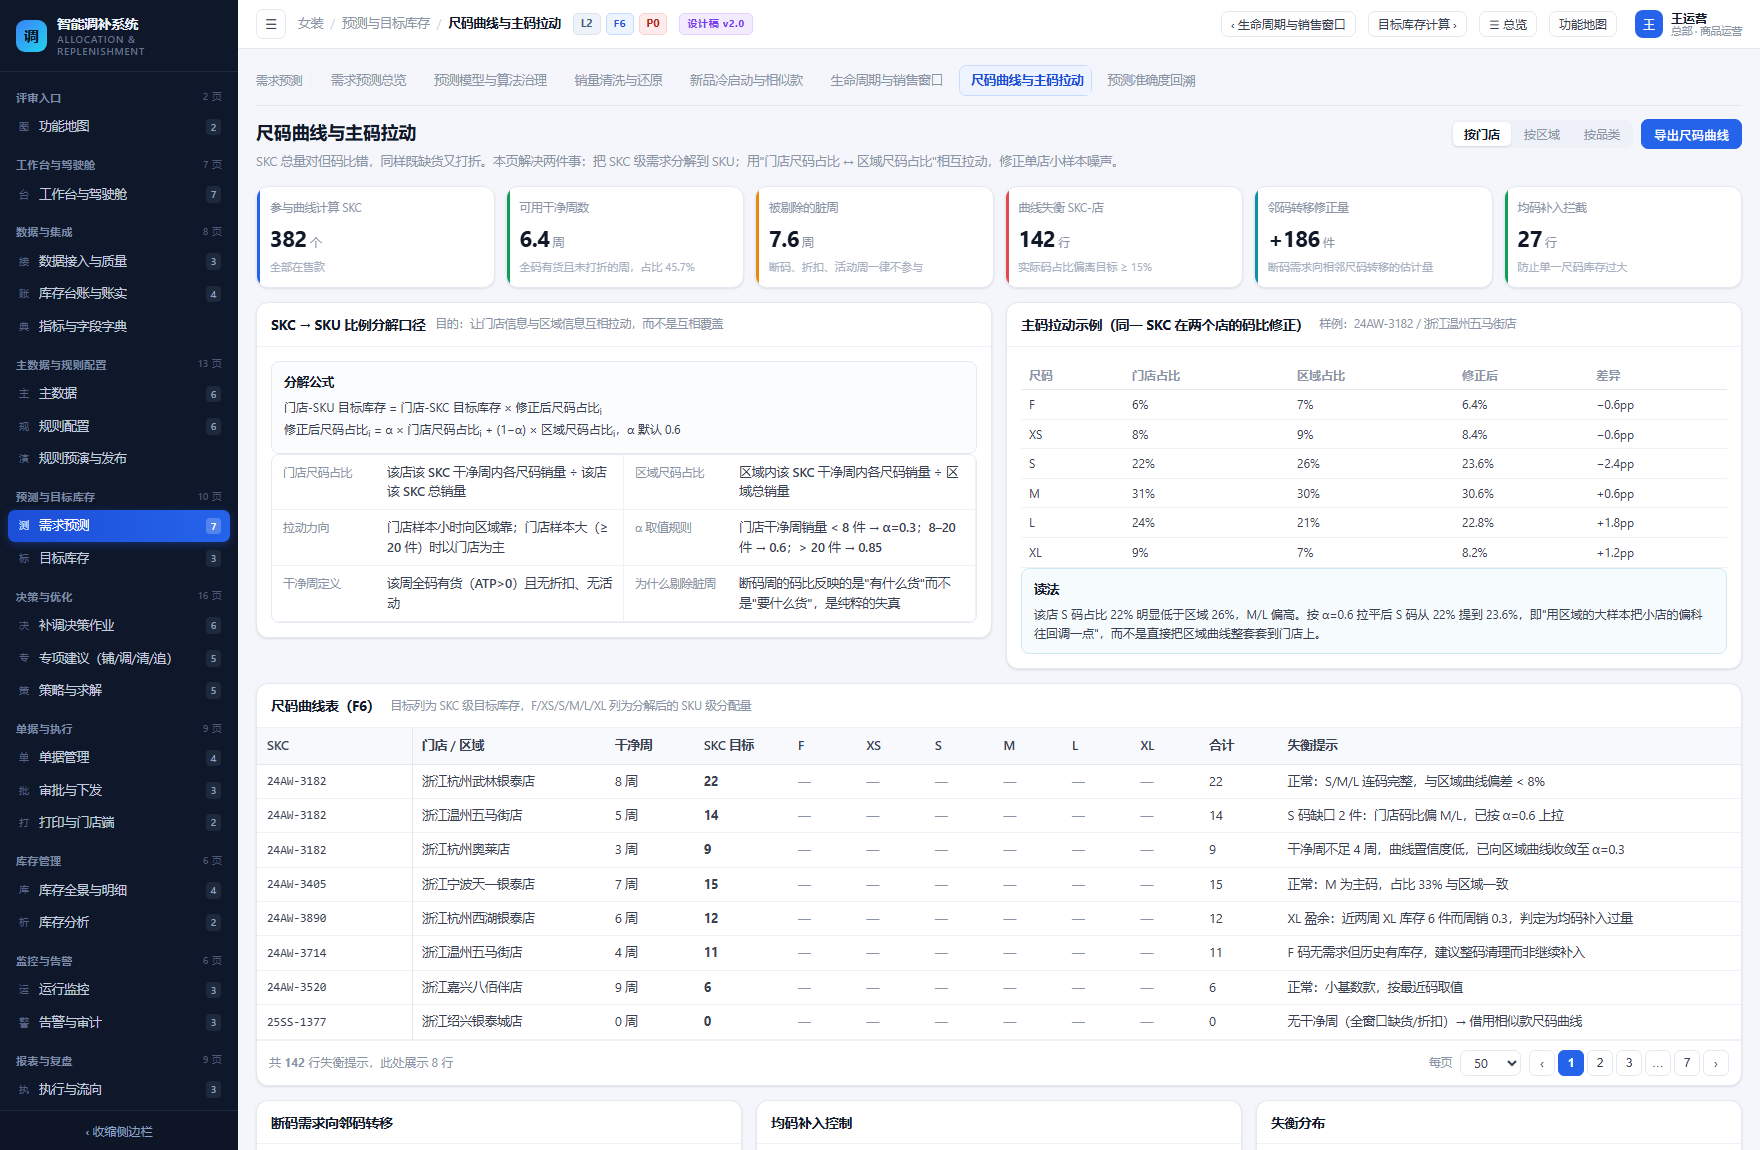Image resolution: width=1760 pixels, height=1150 pixels.
Task: Go to page 2 in pagination
Action: click(1600, 1063)
